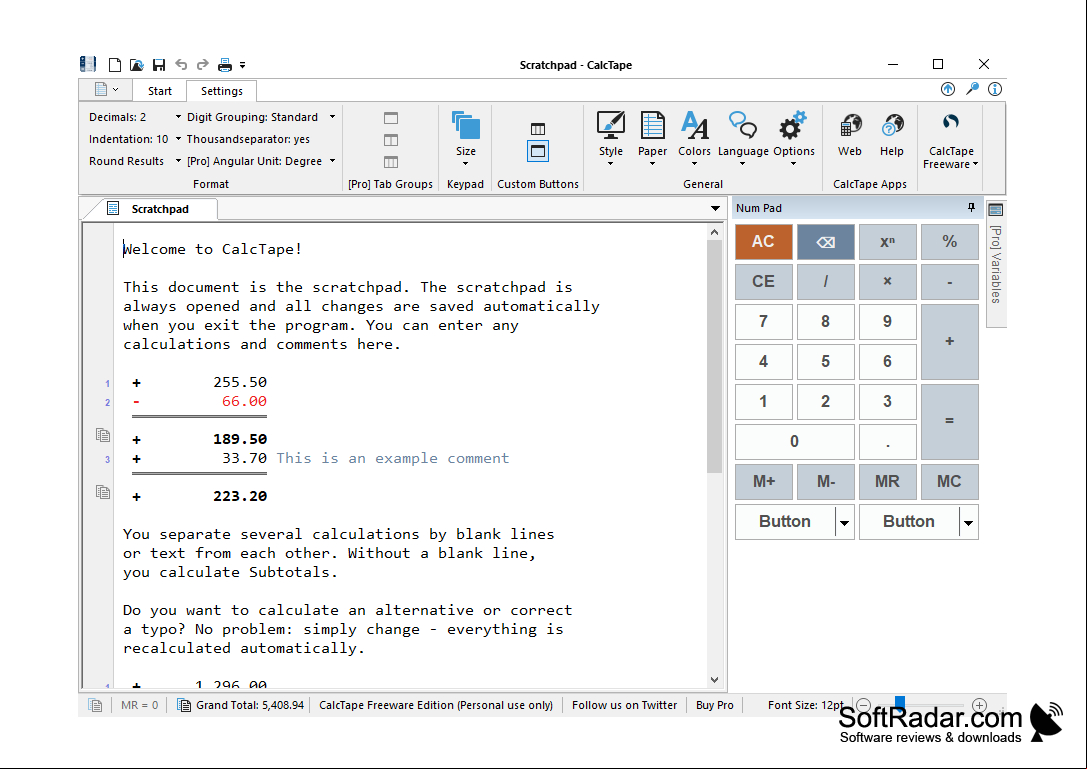
Task: Copy the 189.50 subtotal using its margin icon
Action: pos(103,435)
